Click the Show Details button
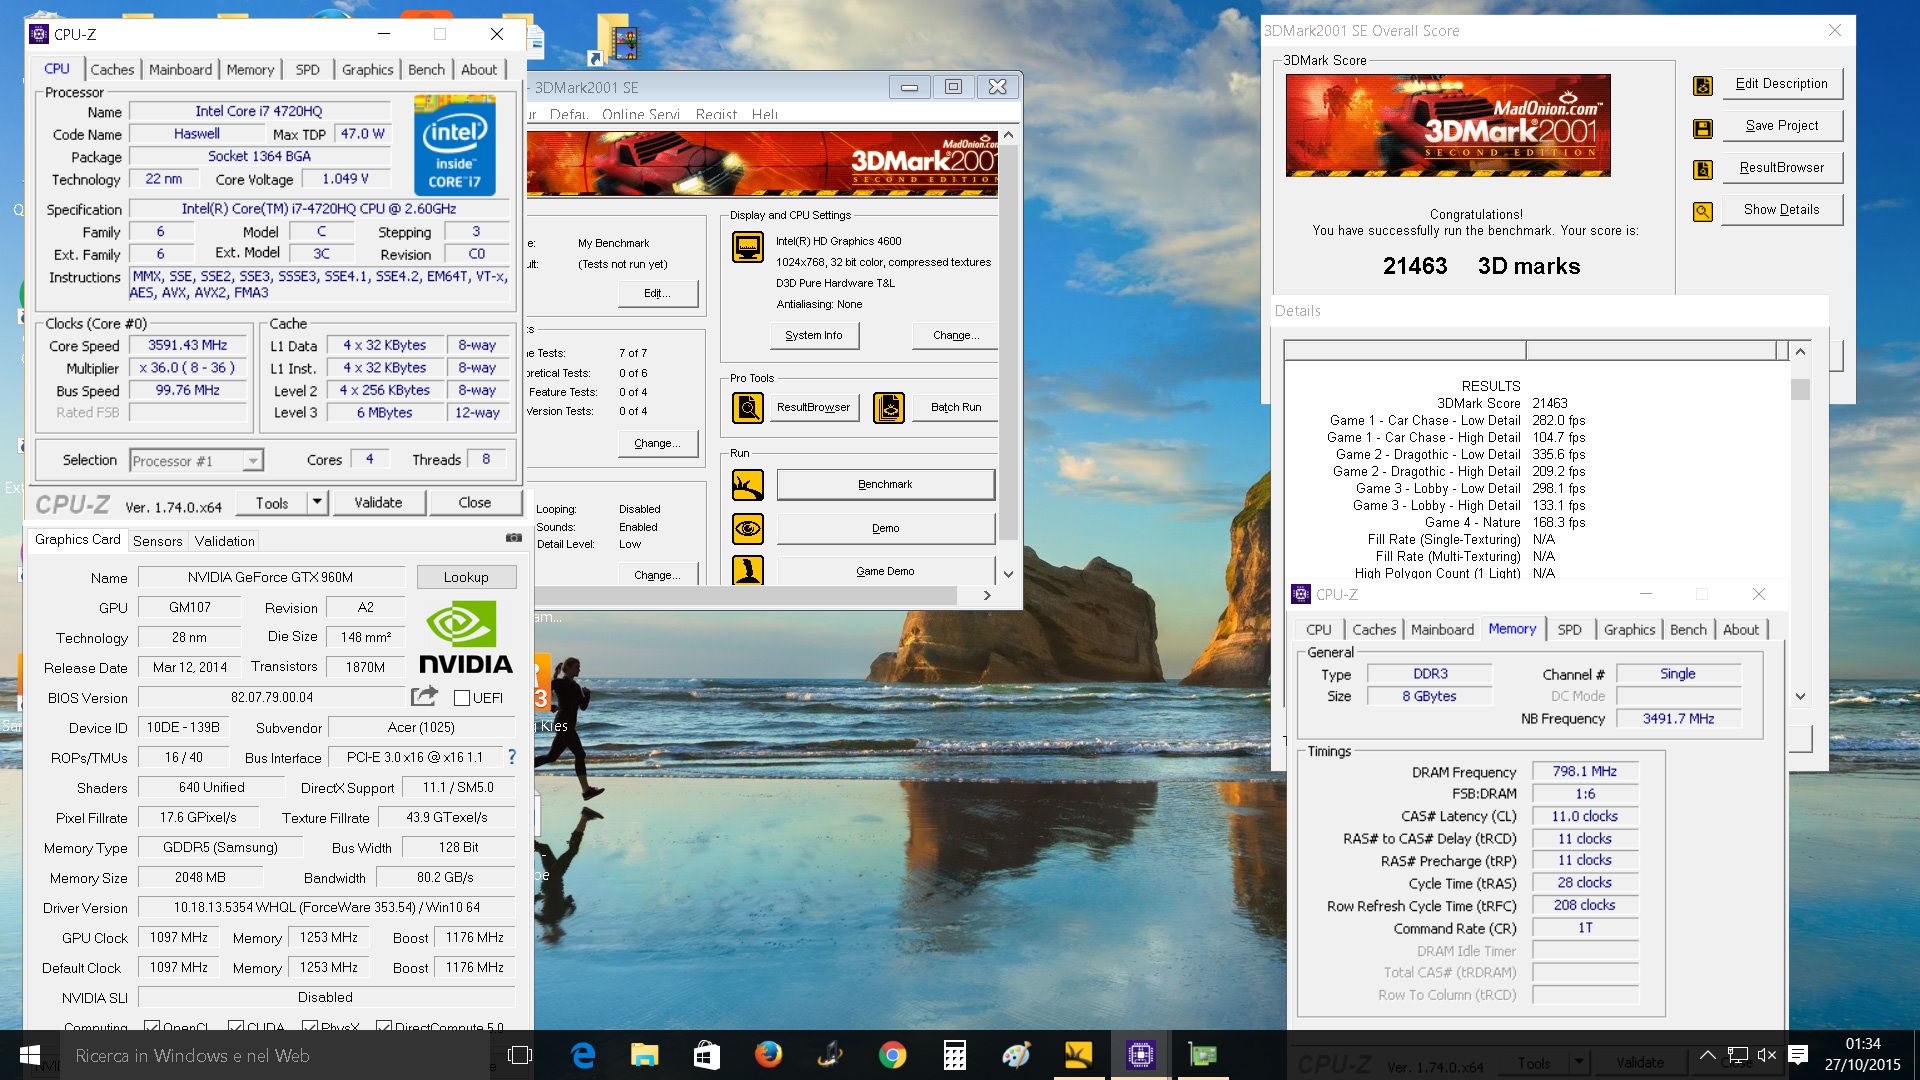Viewport: 1920px width, 1080px height. (1782, 210)
